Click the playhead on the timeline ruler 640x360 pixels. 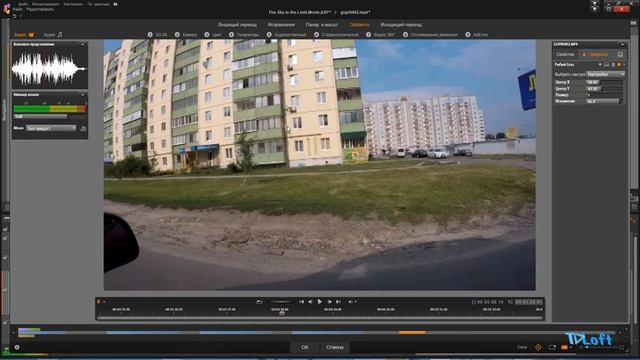[x=282, y=312]
